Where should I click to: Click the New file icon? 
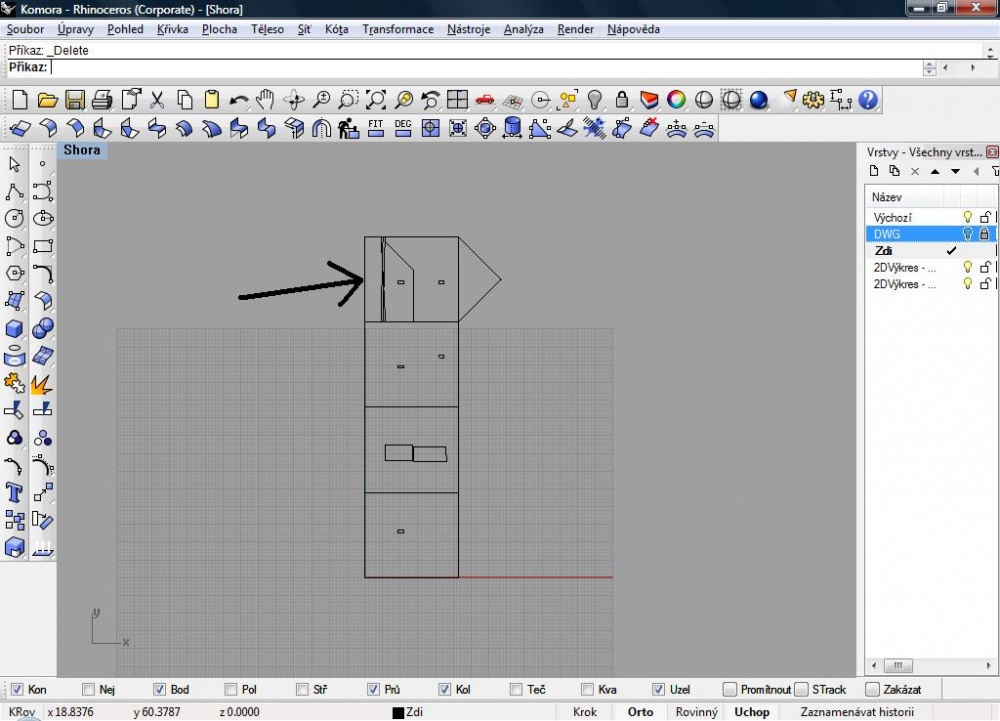point(20,99)
